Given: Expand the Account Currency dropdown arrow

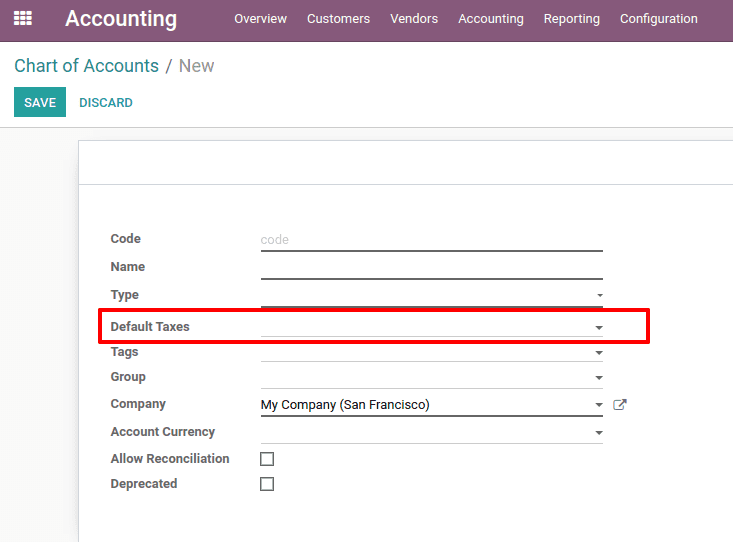Looking at the screenshot, I should [599, 433].
